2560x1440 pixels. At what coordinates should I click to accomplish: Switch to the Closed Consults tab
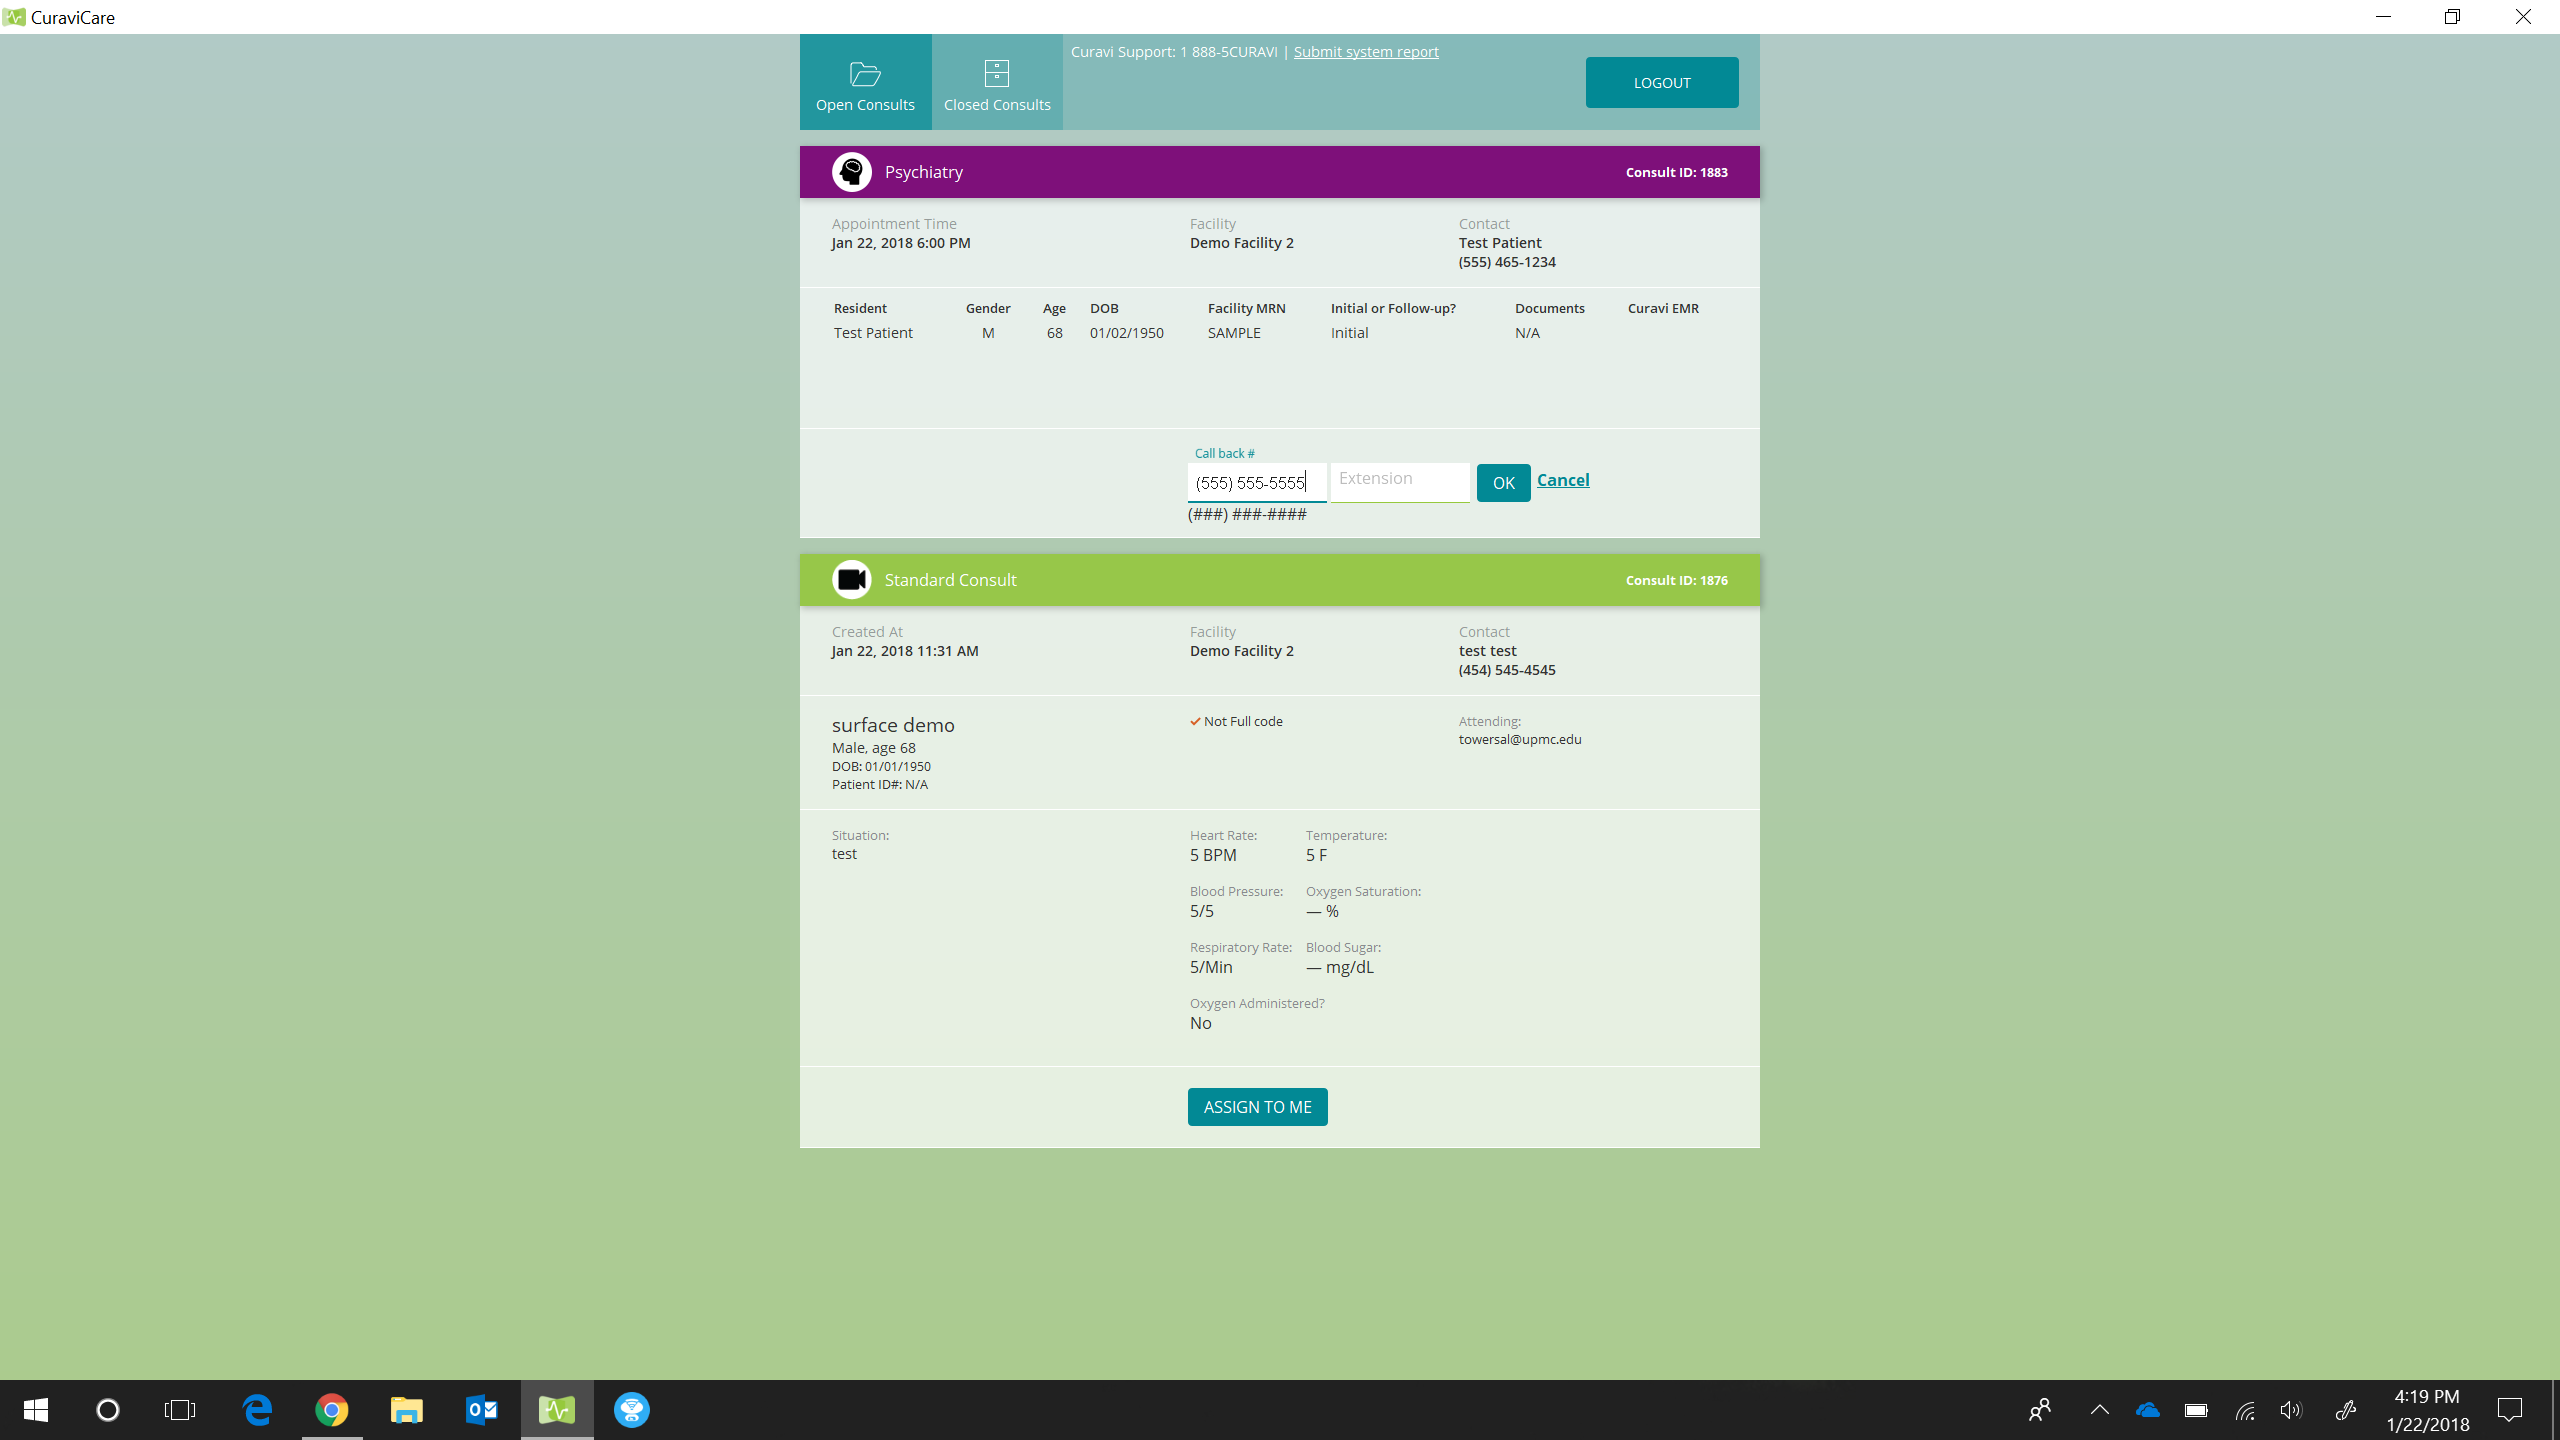(997, 83)
